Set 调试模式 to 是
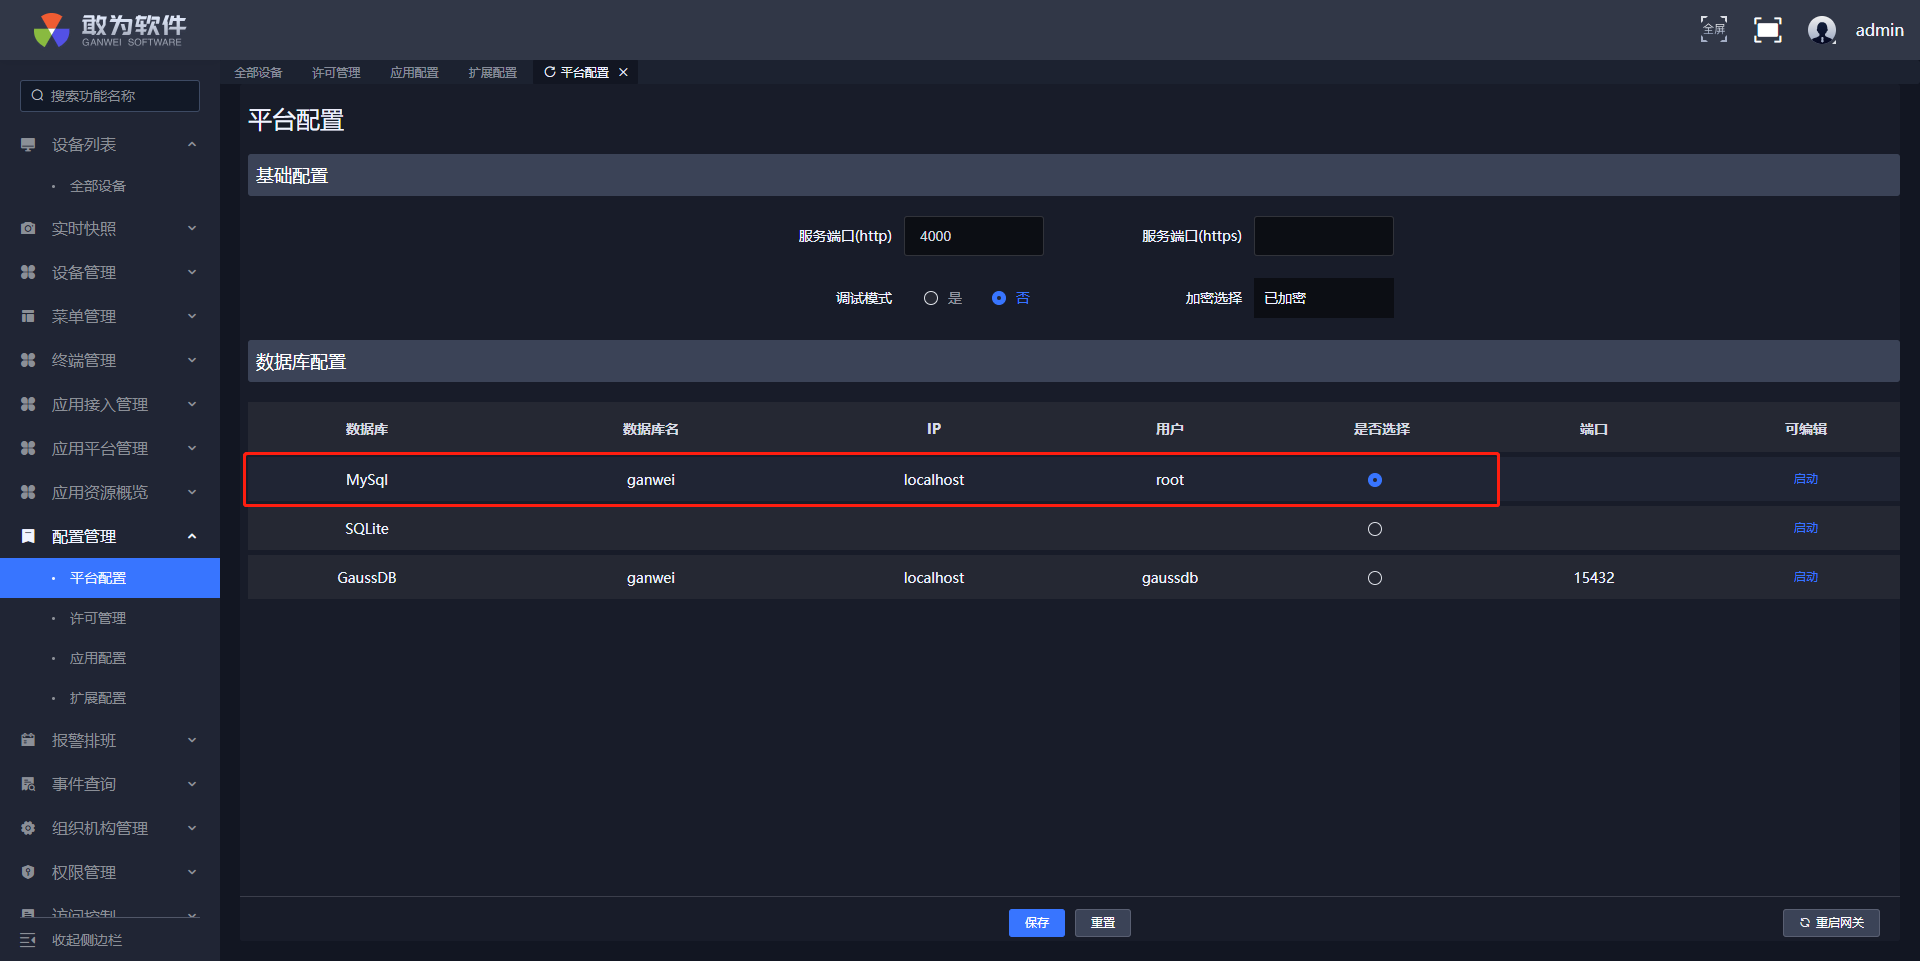 coord(931,298)
